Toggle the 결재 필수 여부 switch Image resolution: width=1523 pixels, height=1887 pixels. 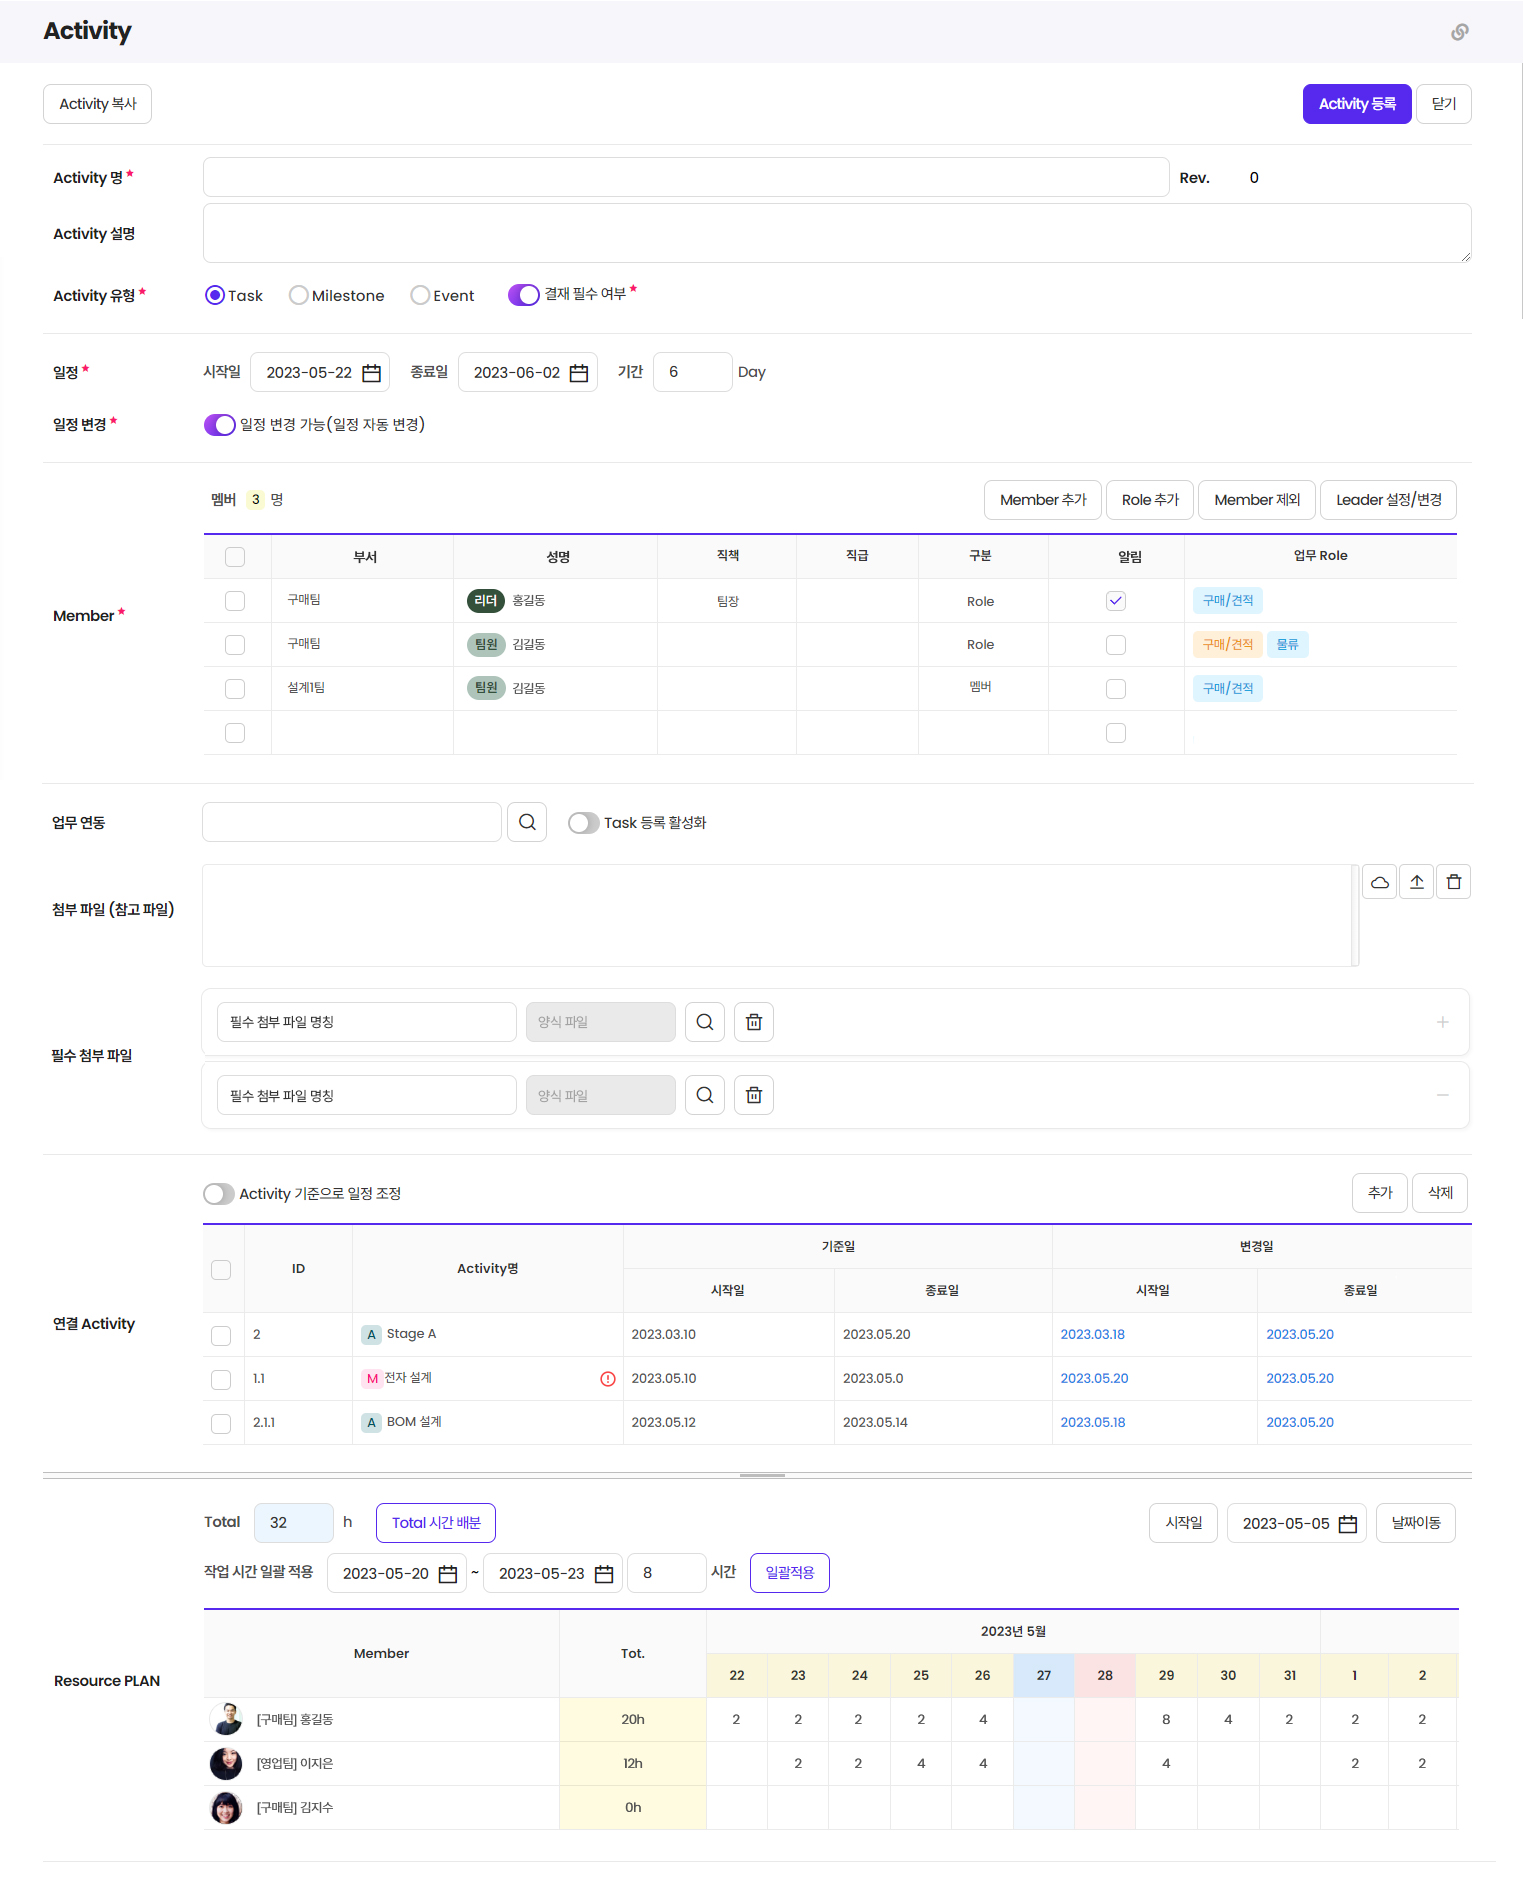(x=523, y=295)
